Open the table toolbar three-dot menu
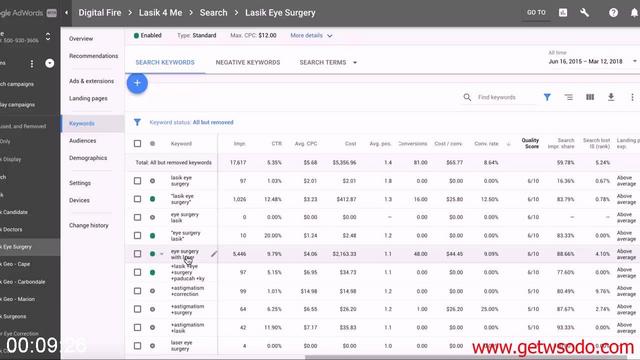Screen dimensions: 640x360 632,97
